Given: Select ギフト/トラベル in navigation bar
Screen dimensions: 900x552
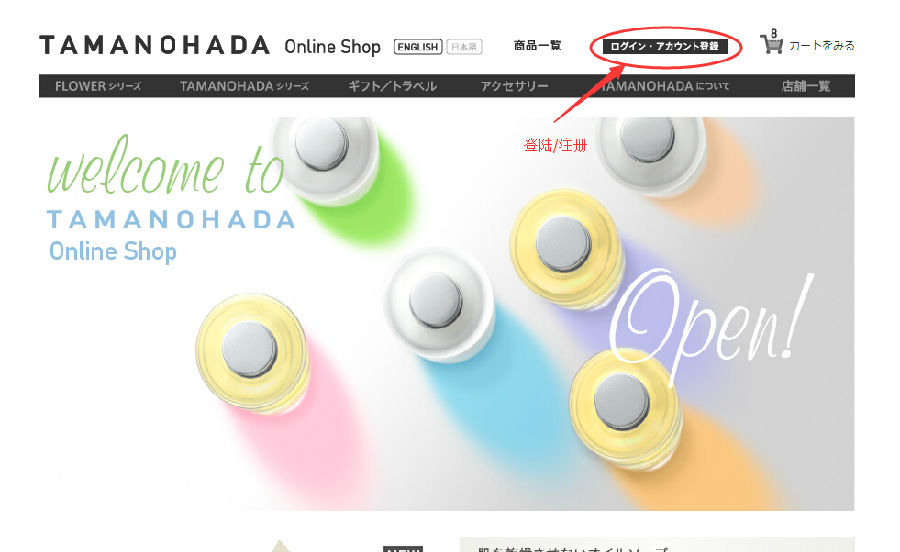Looking at the screenshot, I should coord(393,86).
